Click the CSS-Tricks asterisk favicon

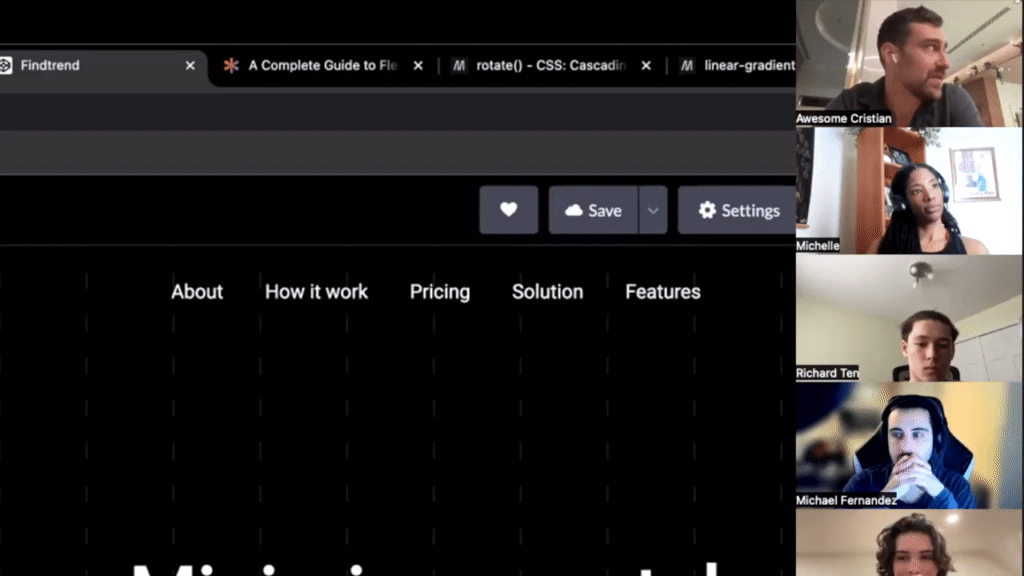[231, 65]
